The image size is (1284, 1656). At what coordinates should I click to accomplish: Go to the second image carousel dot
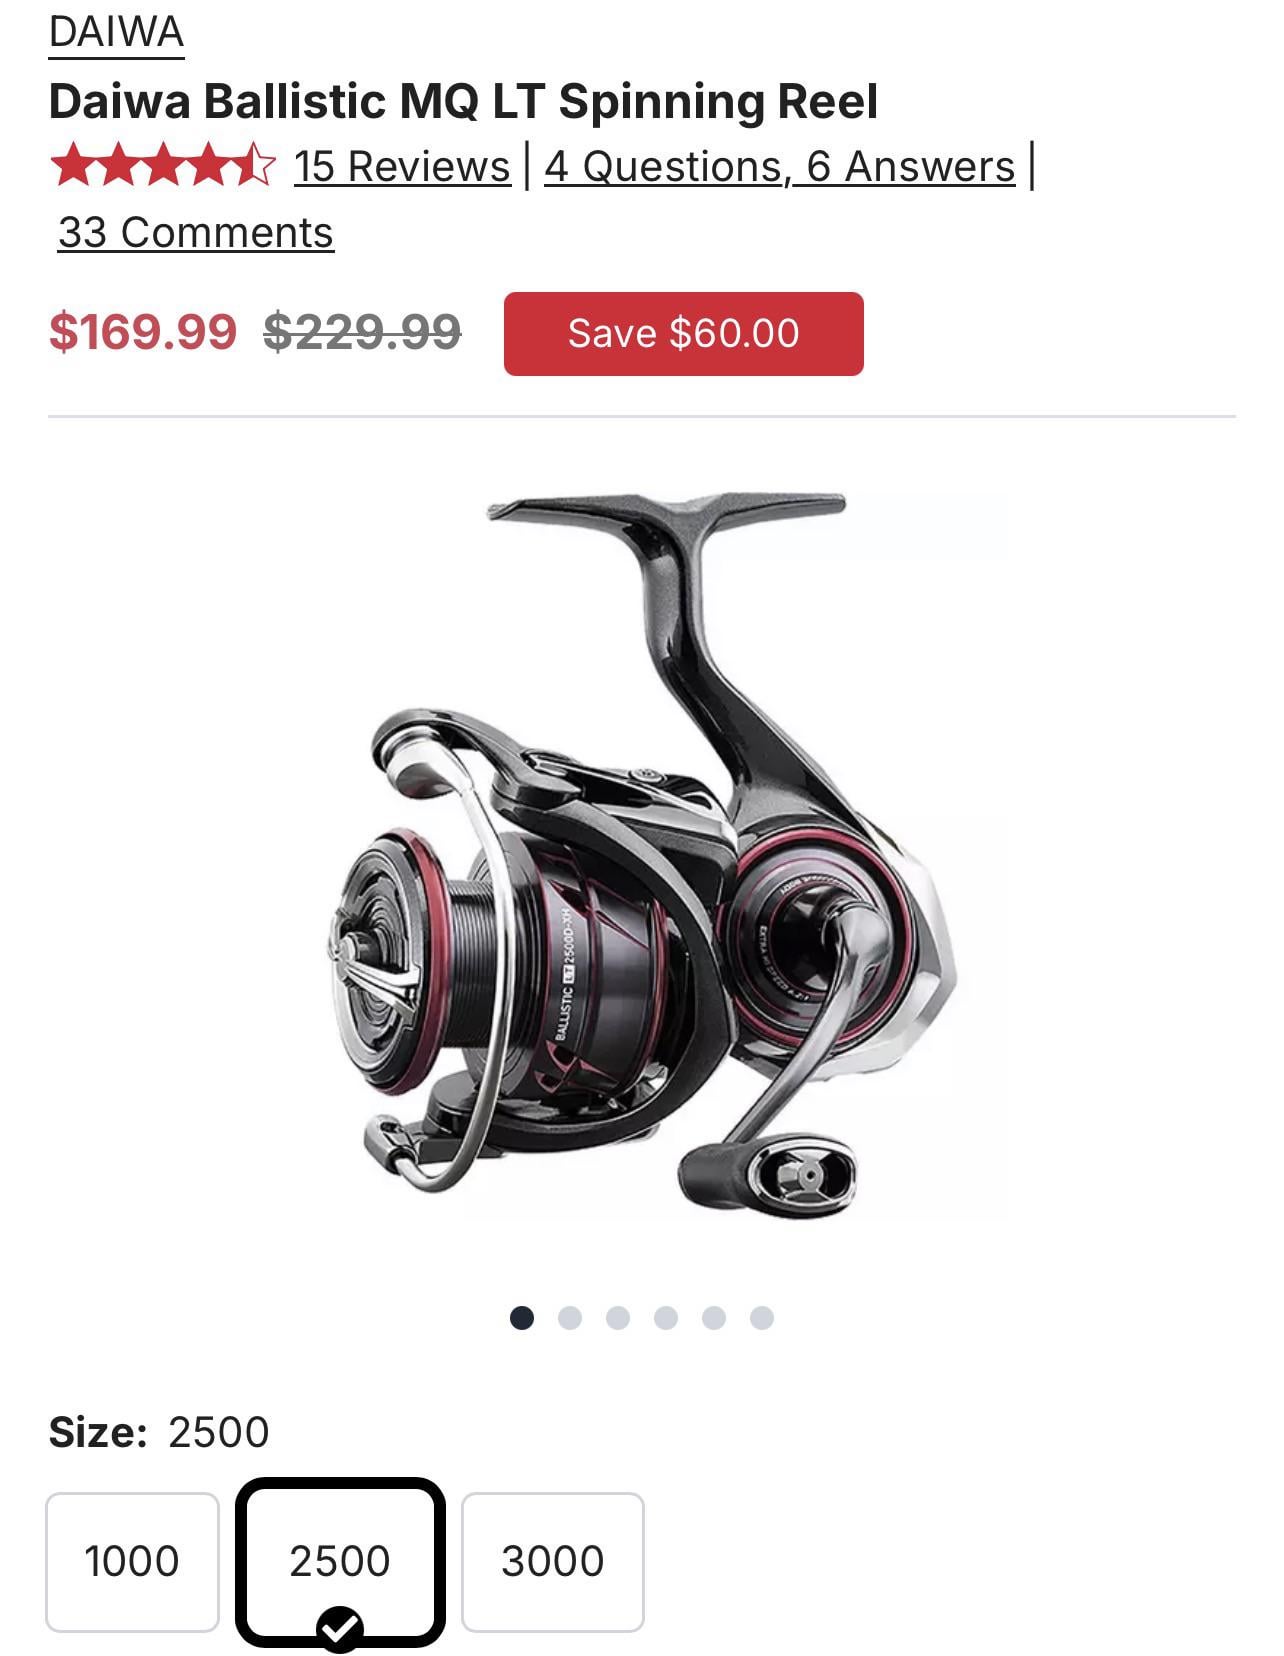pyautogui.click(x=570, y=1318)
